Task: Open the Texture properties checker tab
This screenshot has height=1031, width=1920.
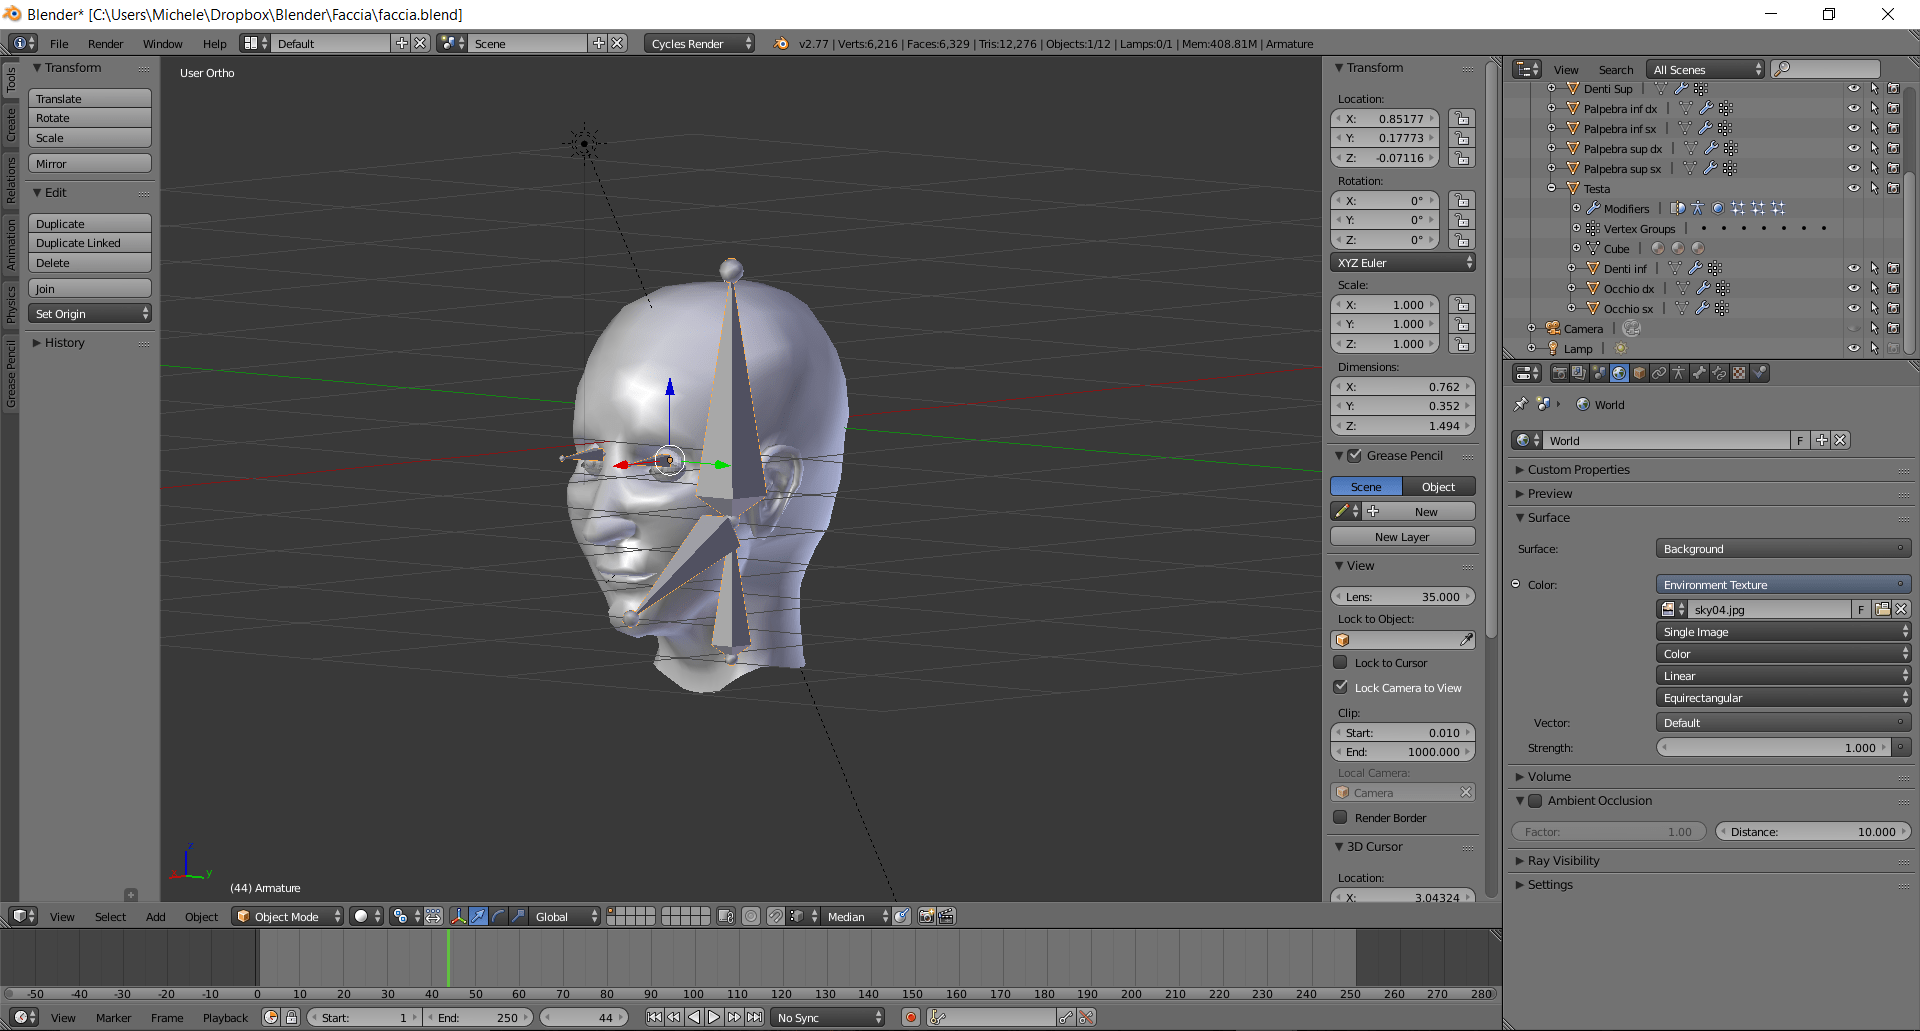Action: coord(1739,373)
